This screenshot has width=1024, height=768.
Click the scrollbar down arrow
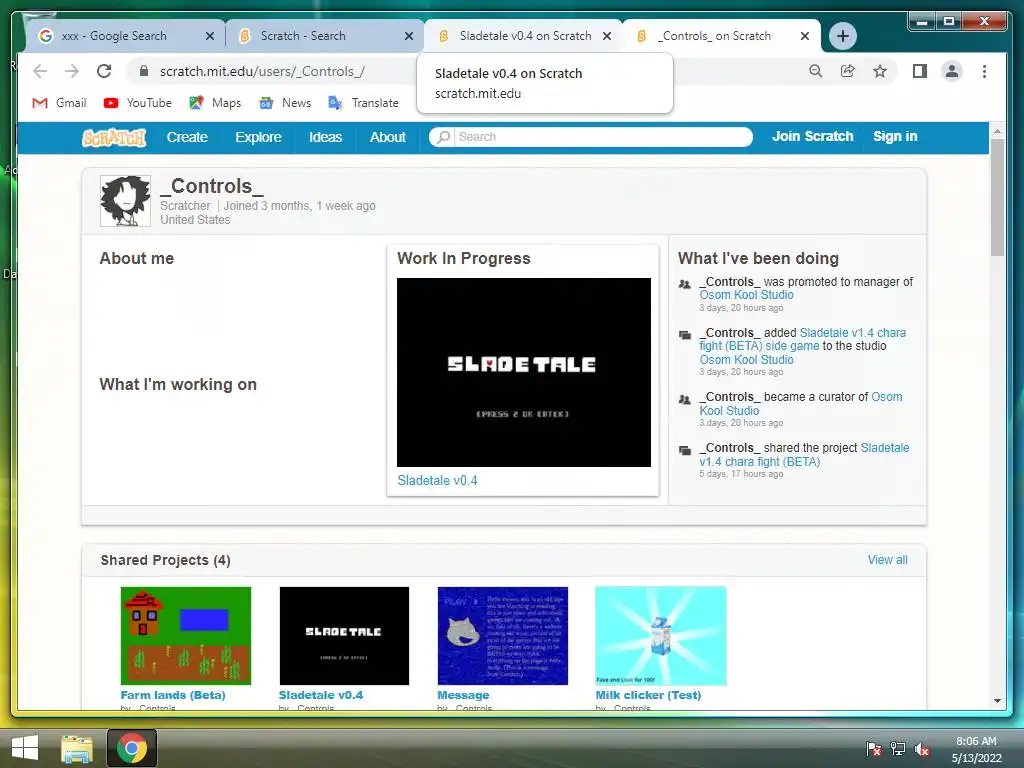[x=997, y=701]
